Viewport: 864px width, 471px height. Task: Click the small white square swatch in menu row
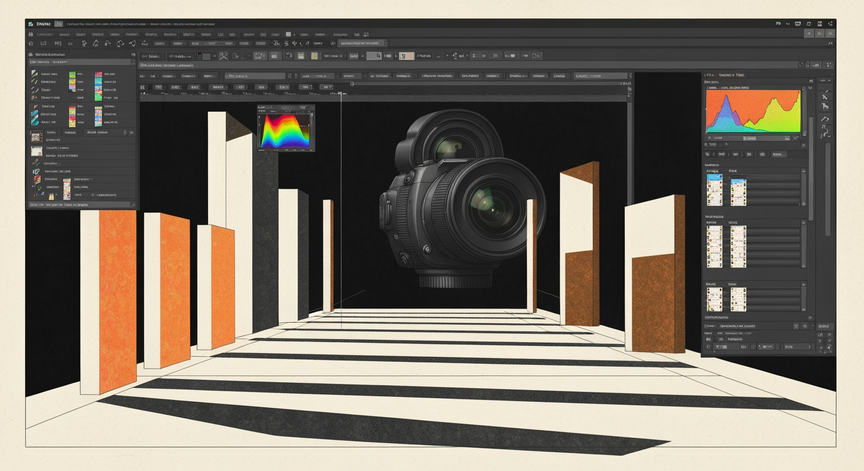pyautogui.click(x=288, y=34)
